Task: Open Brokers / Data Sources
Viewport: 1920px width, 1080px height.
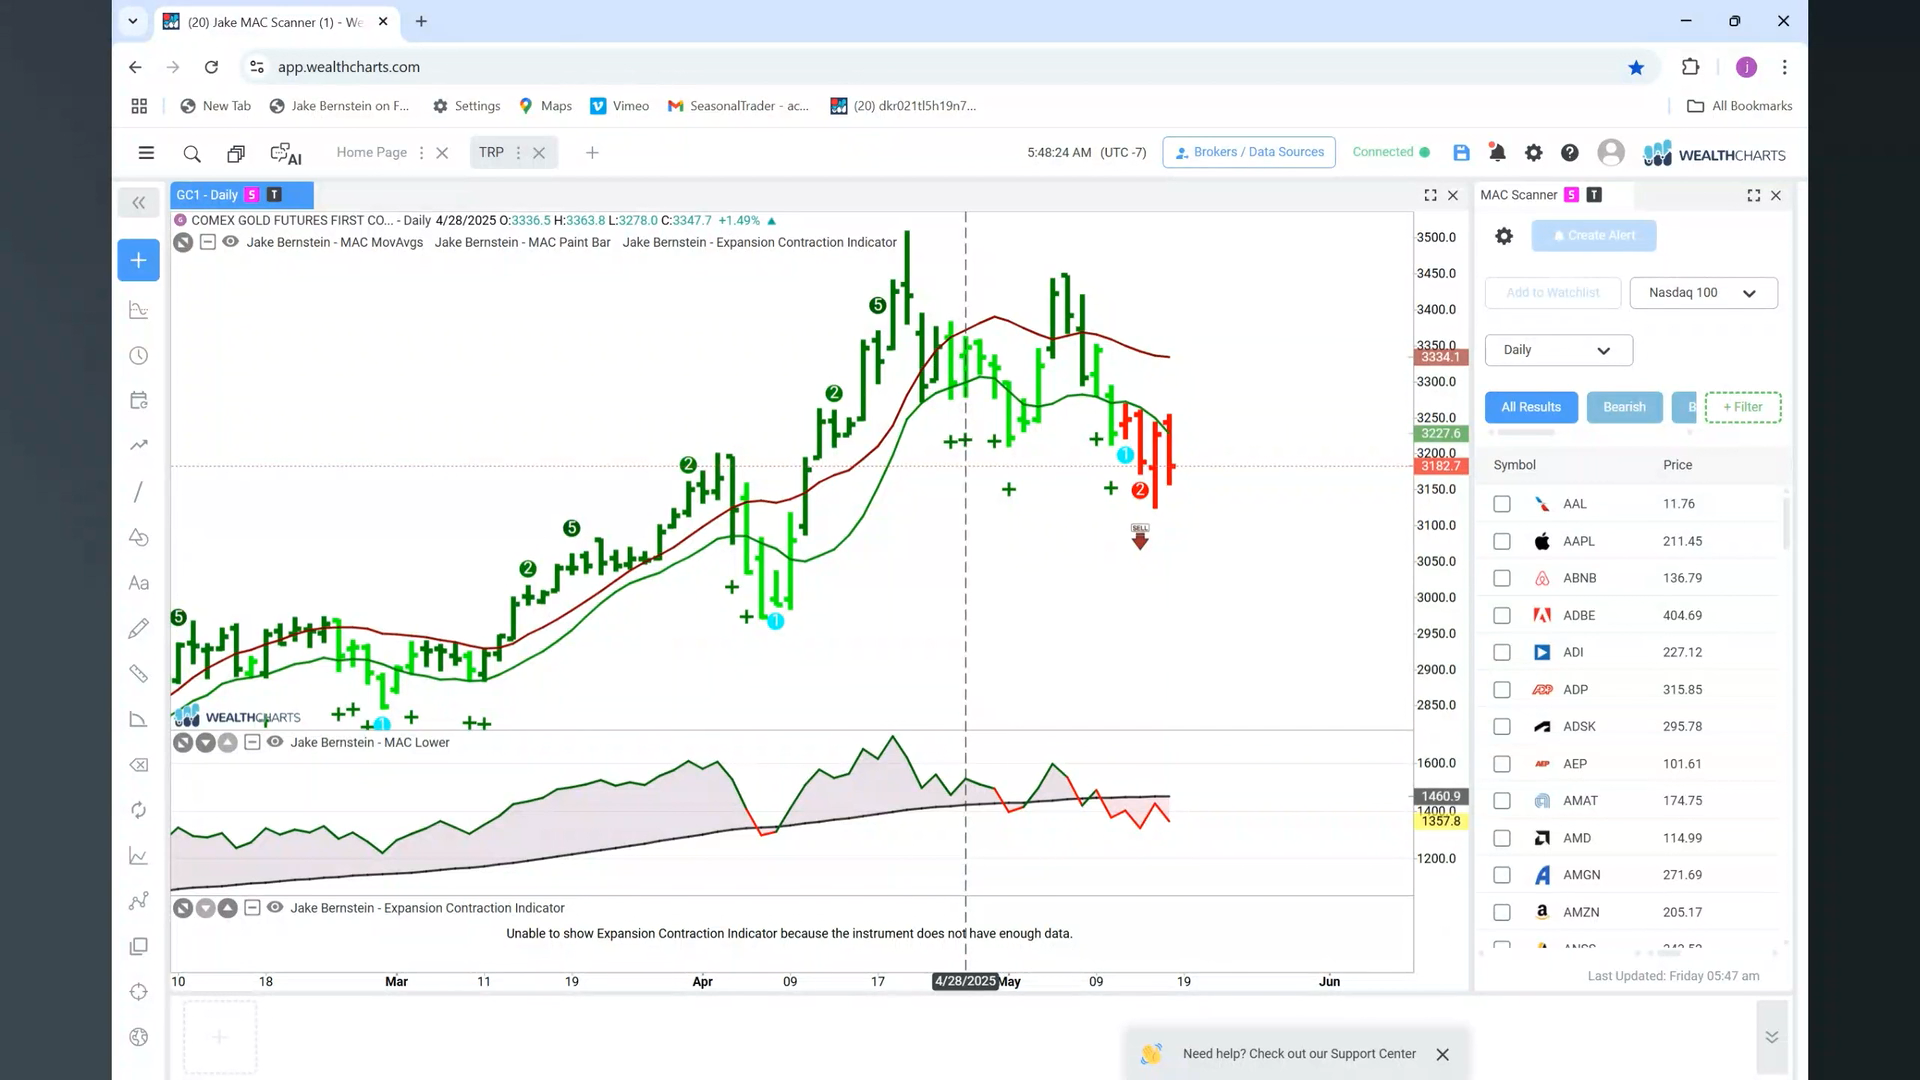Action: (1249, 152)
